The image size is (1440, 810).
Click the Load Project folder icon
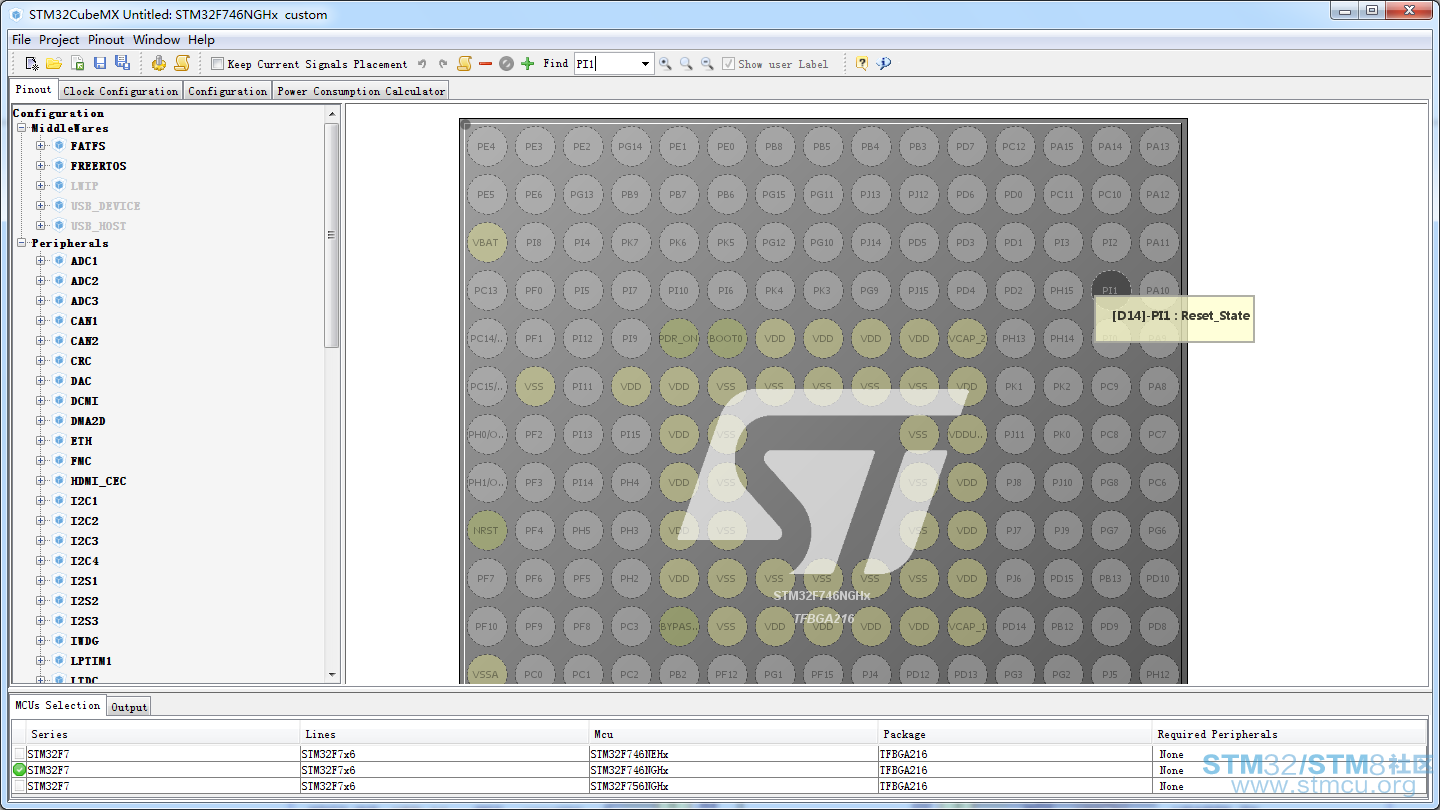click(54, 63)
